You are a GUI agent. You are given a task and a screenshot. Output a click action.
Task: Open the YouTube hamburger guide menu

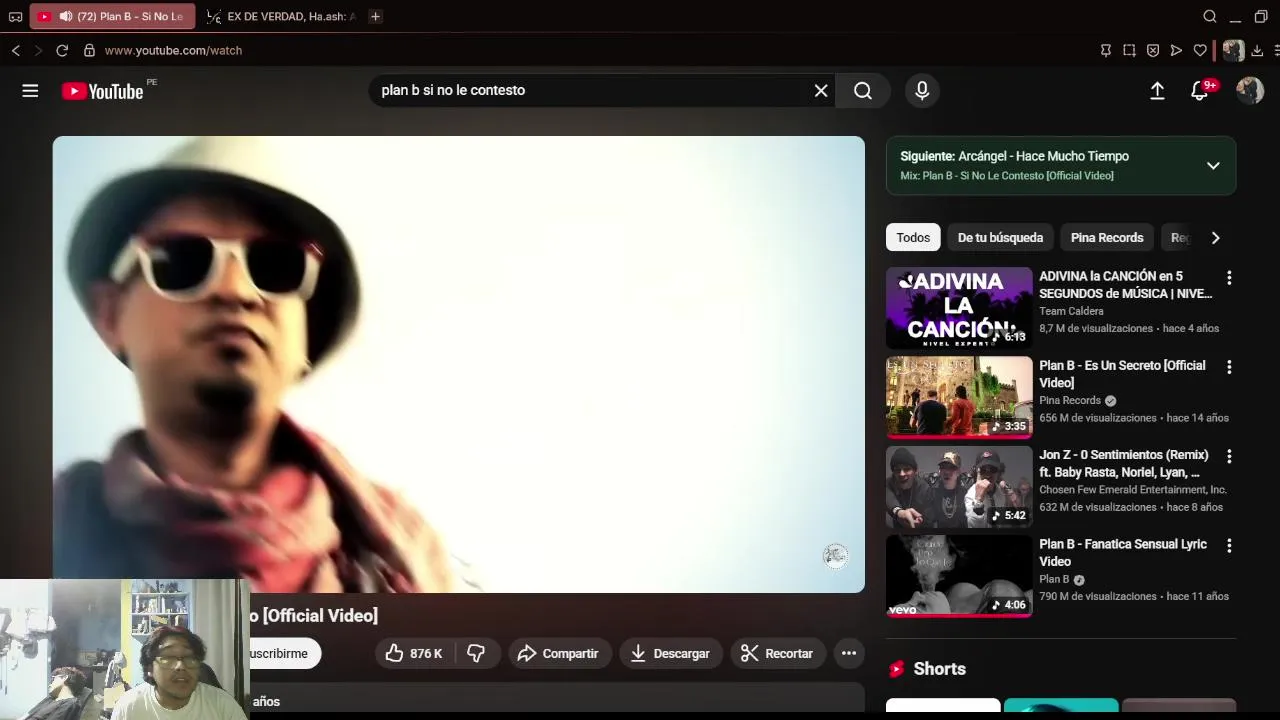click(30, 91)
